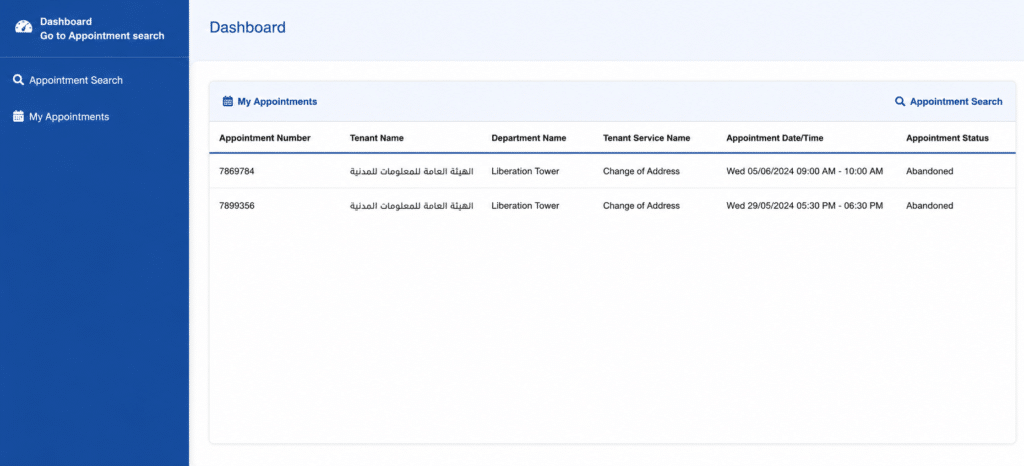Click the Tenant Name column header
This screenshot has width=1024, height=466.
coord(377,138)
